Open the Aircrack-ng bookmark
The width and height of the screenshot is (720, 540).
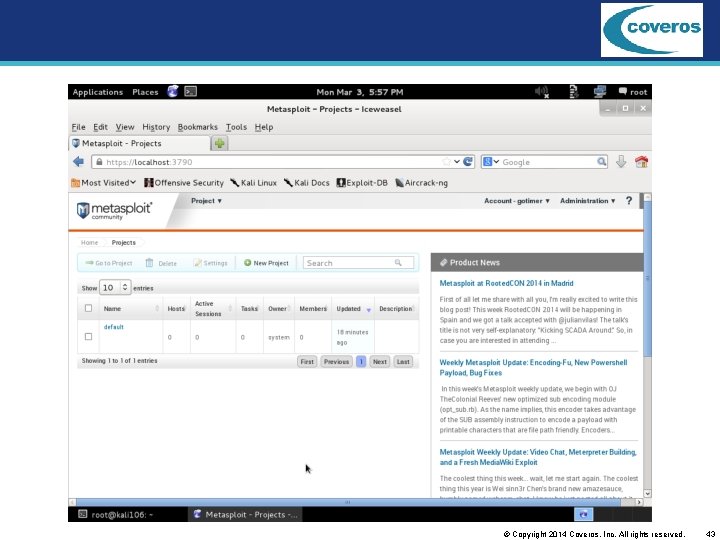[422, 183]
